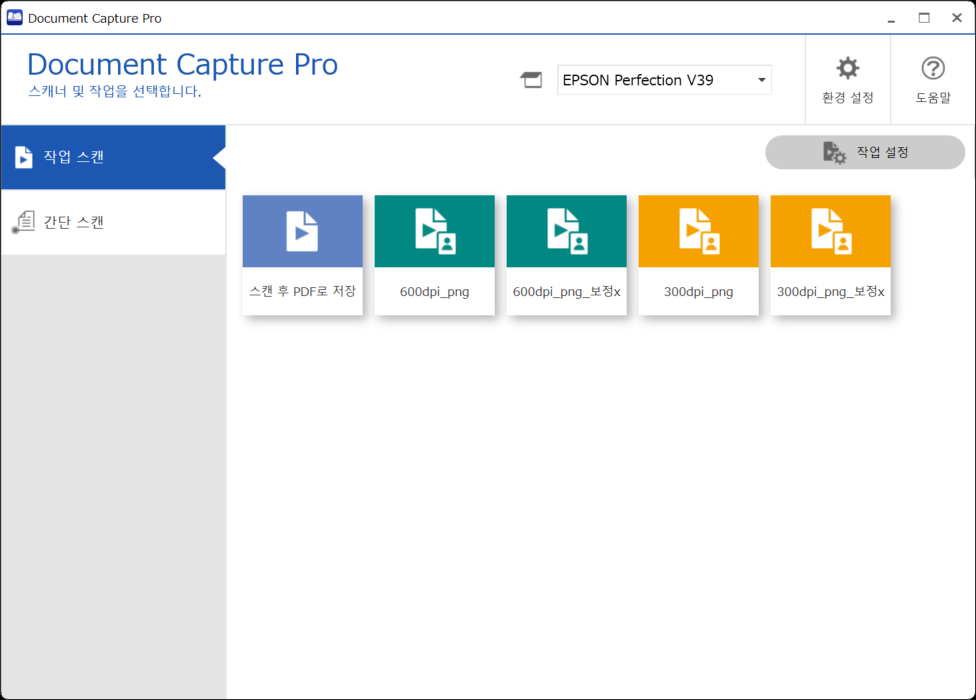Click the scanner device icon beside the dropdown
The height and width of the screenshot is (700, 976).
pyautogui.click(x=532, y=79)
